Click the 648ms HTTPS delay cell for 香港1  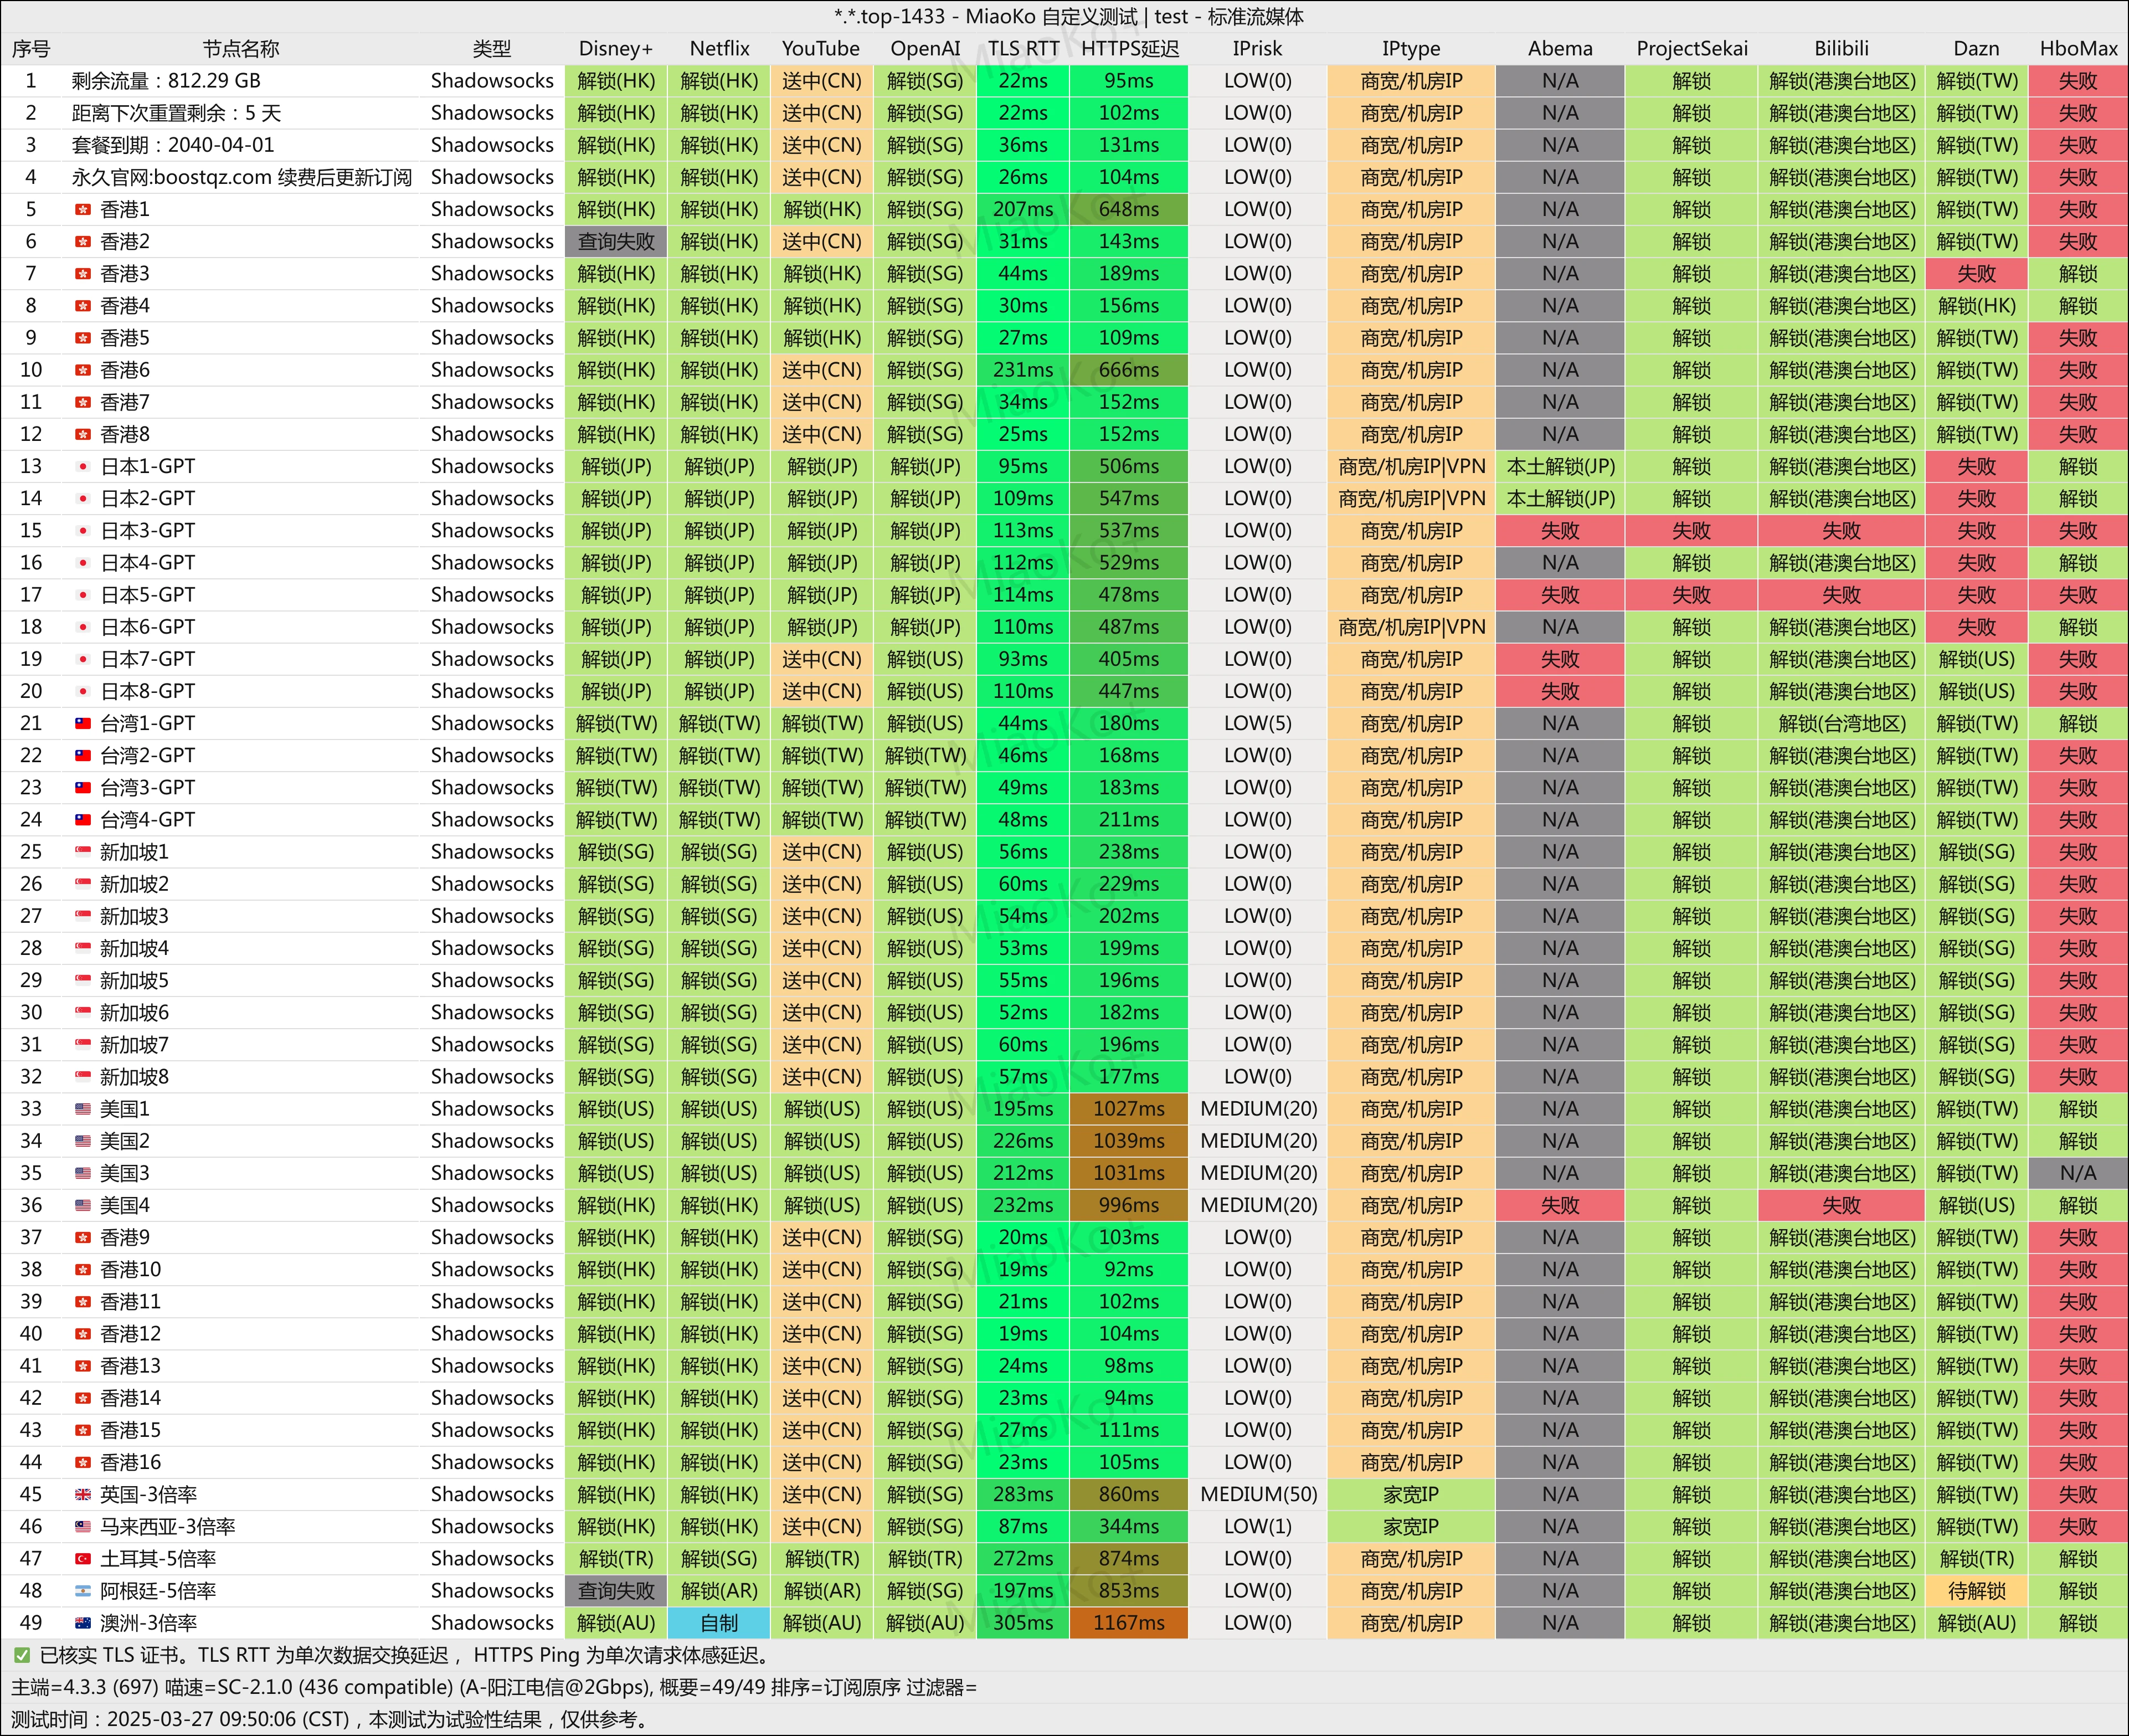point(1129,209)
